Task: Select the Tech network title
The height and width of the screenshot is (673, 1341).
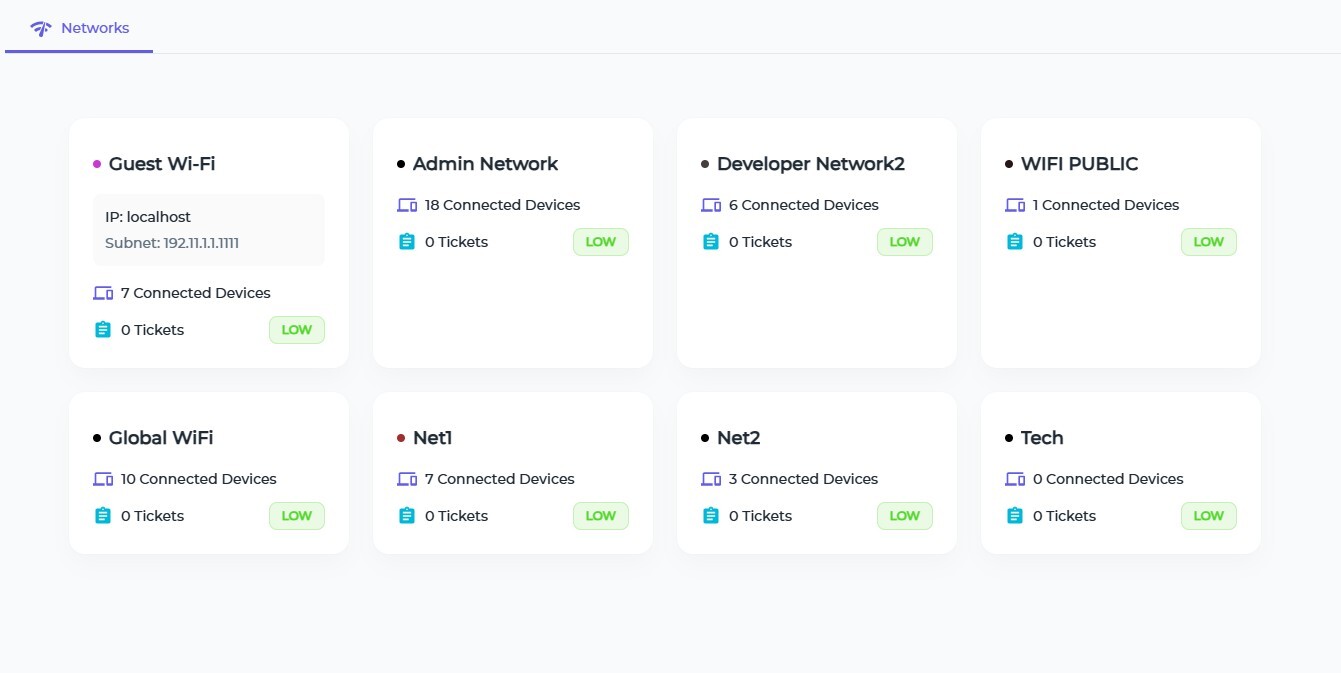Action: 1042,438
